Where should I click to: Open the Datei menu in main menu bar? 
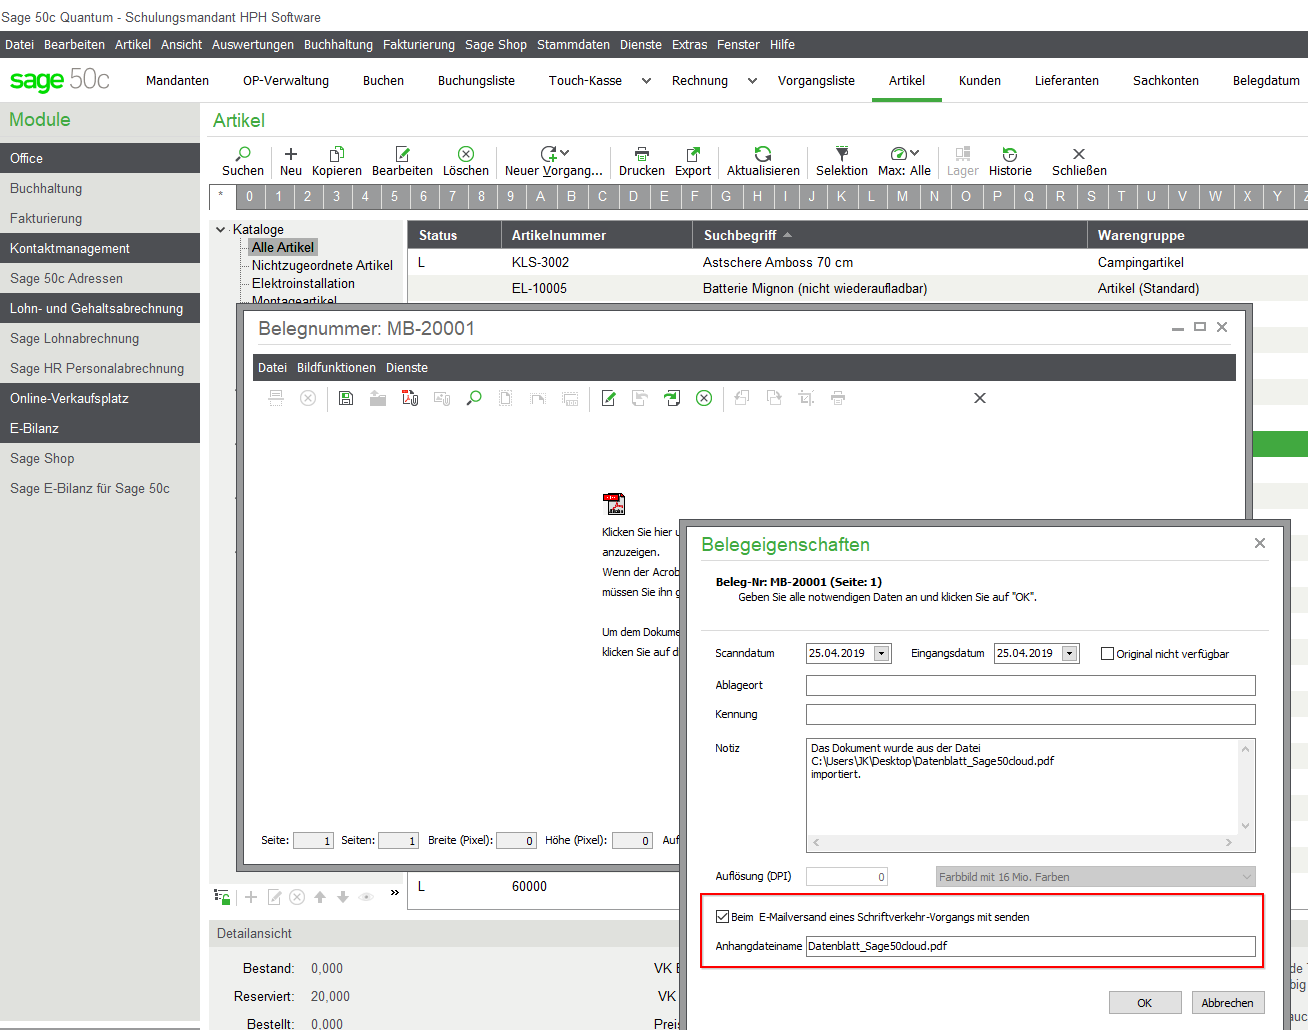tap(19, 44)
